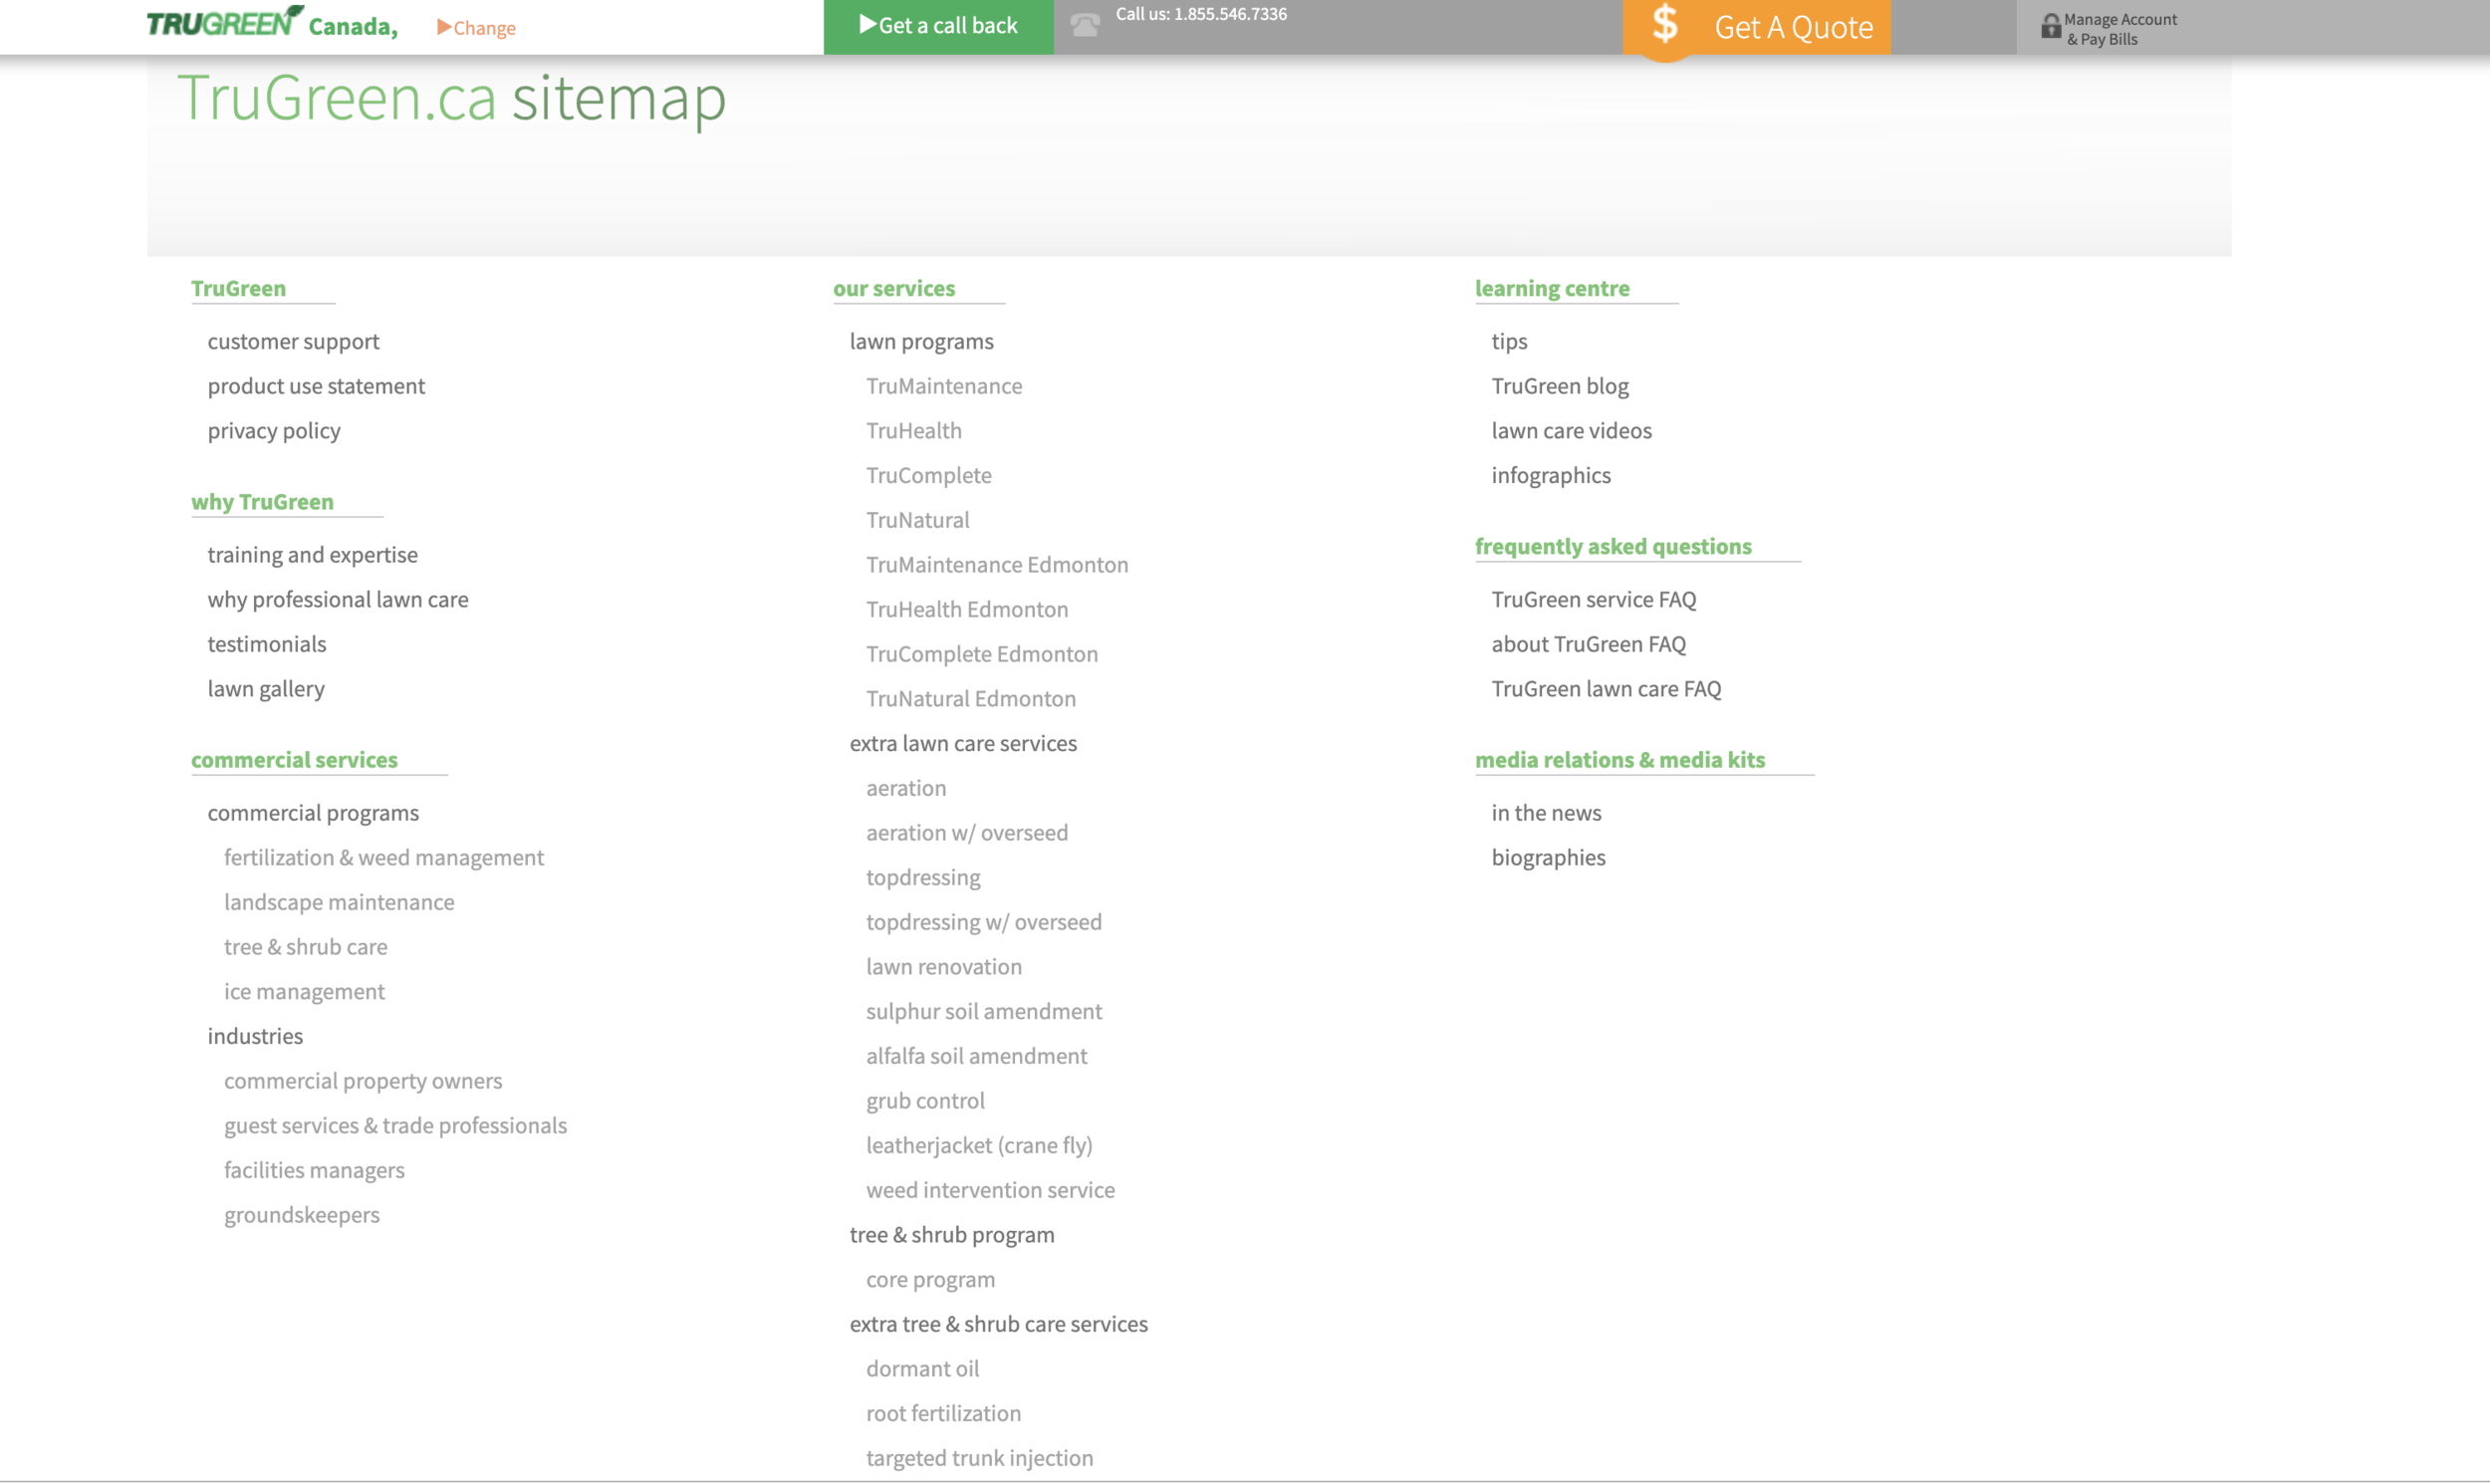Open TruNatural program
This screenshot has height=1484, width=2490.
tap(918, 520)
